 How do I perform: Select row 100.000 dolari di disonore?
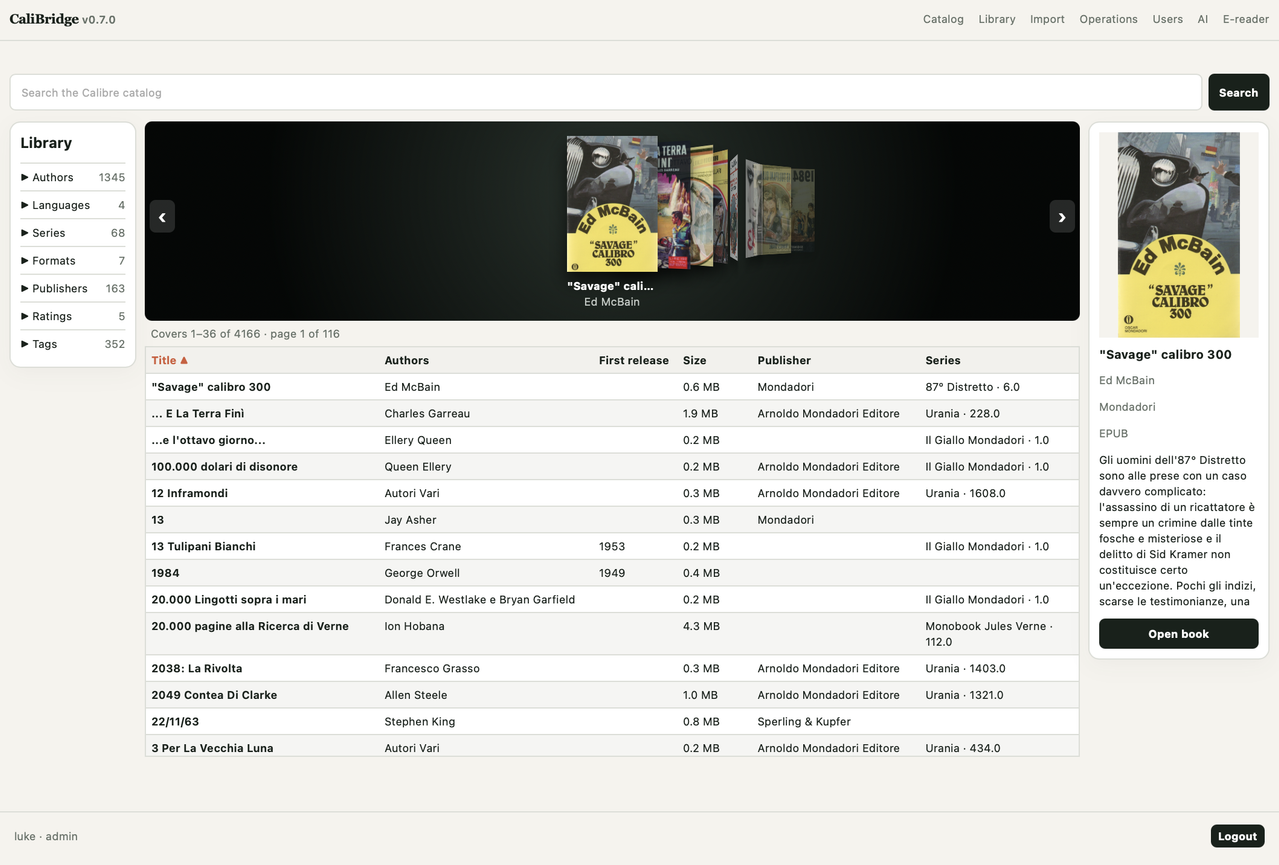(612, 467)
